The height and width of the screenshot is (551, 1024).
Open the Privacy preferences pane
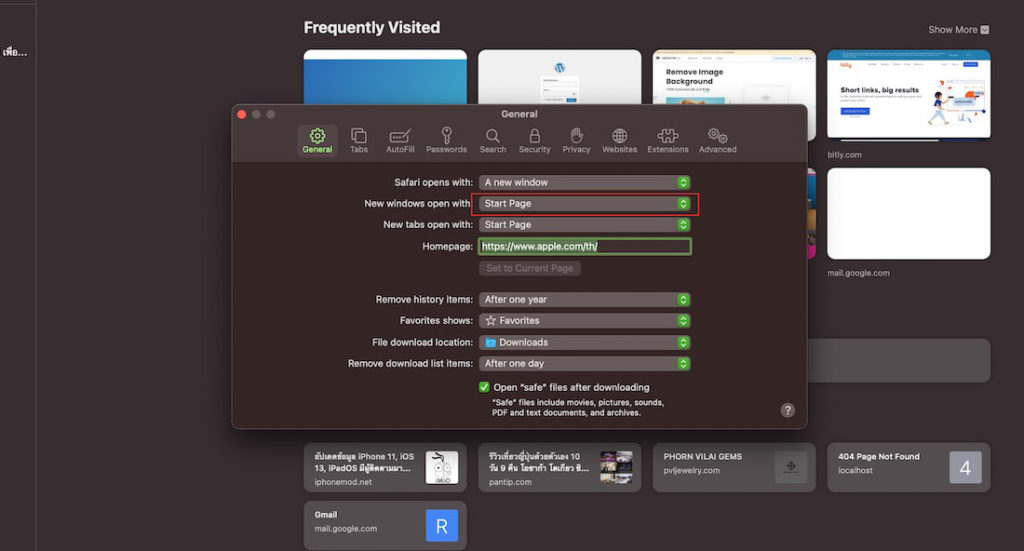(576, 140)
